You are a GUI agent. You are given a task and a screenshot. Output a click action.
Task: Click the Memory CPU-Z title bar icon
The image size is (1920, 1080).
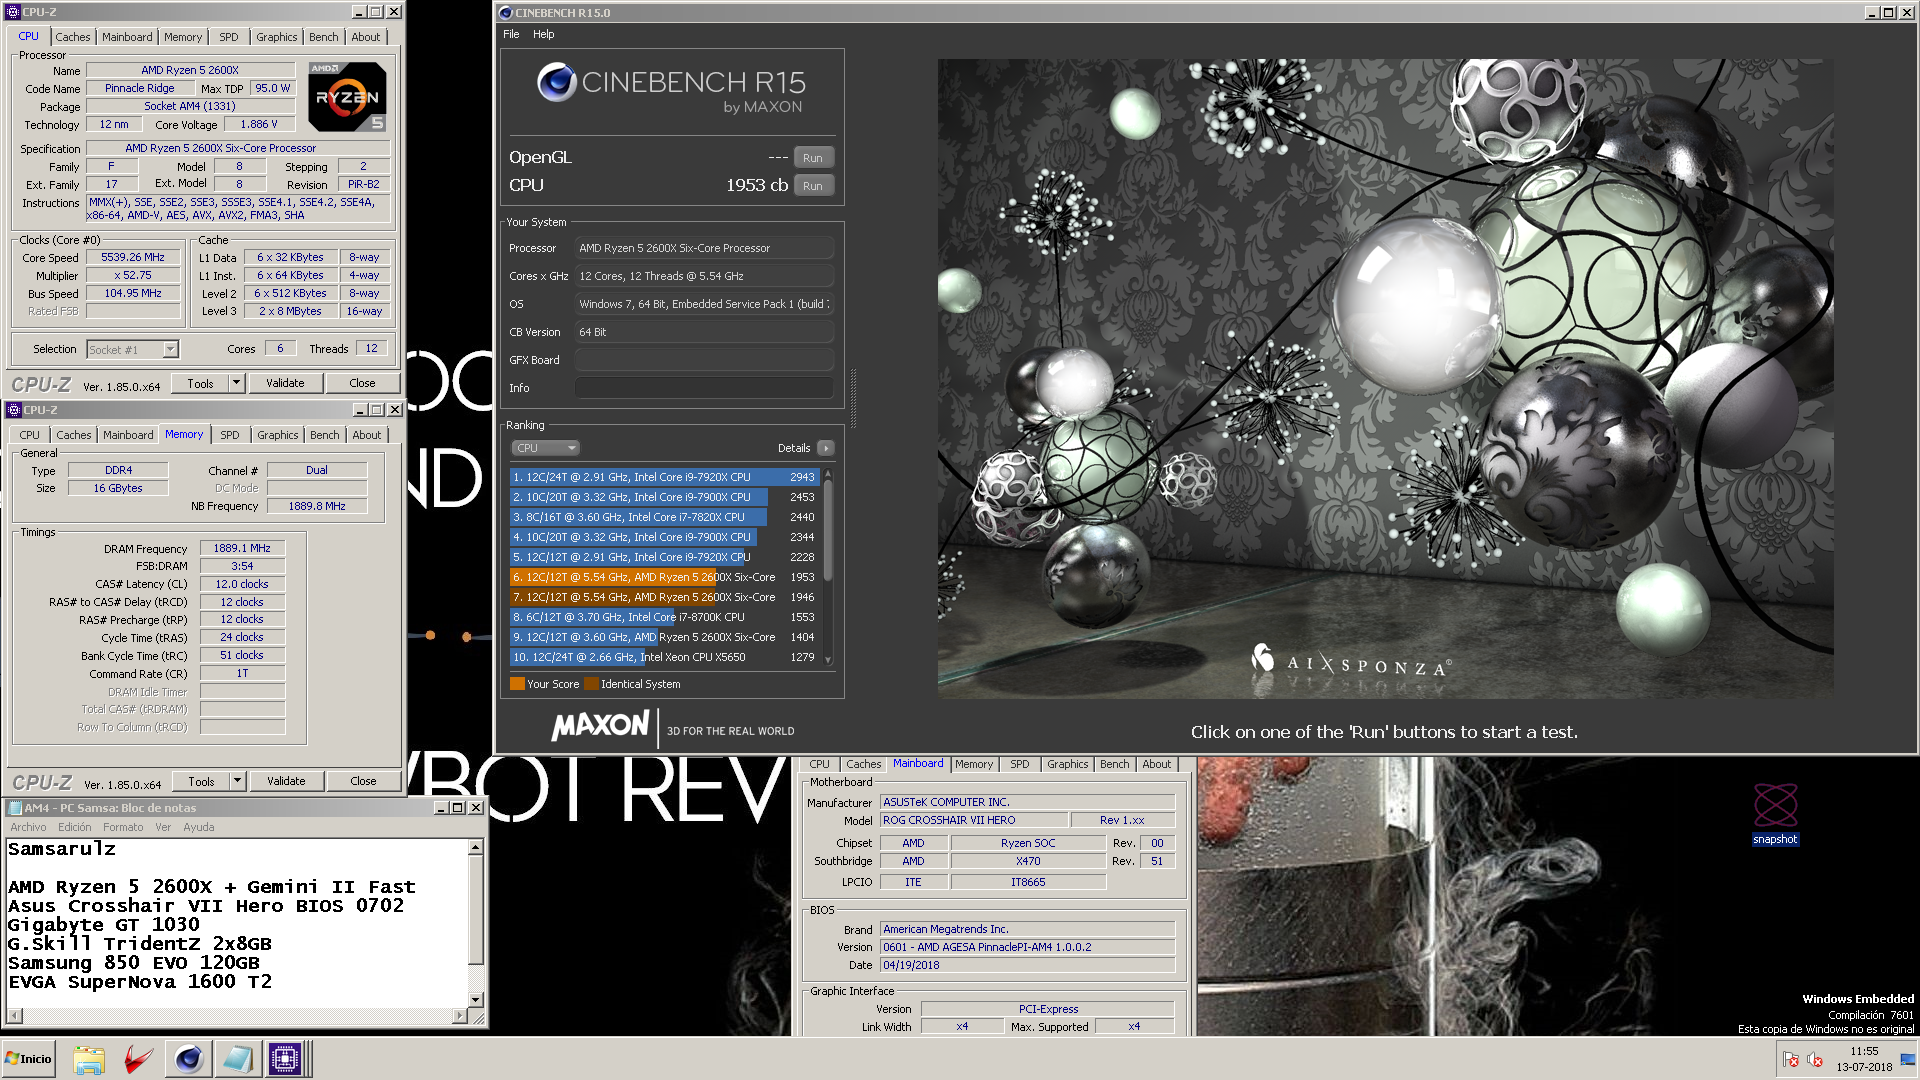(13, 410)
